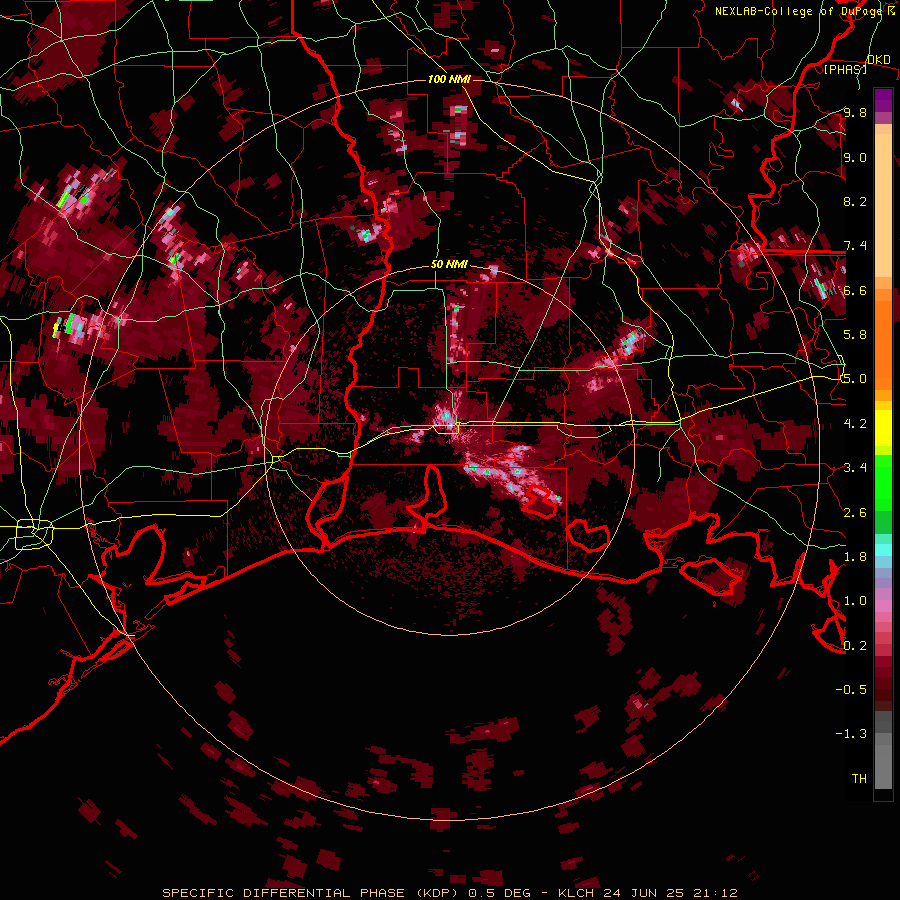The image size is (900, 900).
Task: Click the KLCH station identifier in the caption
Action: click(577, 893)
